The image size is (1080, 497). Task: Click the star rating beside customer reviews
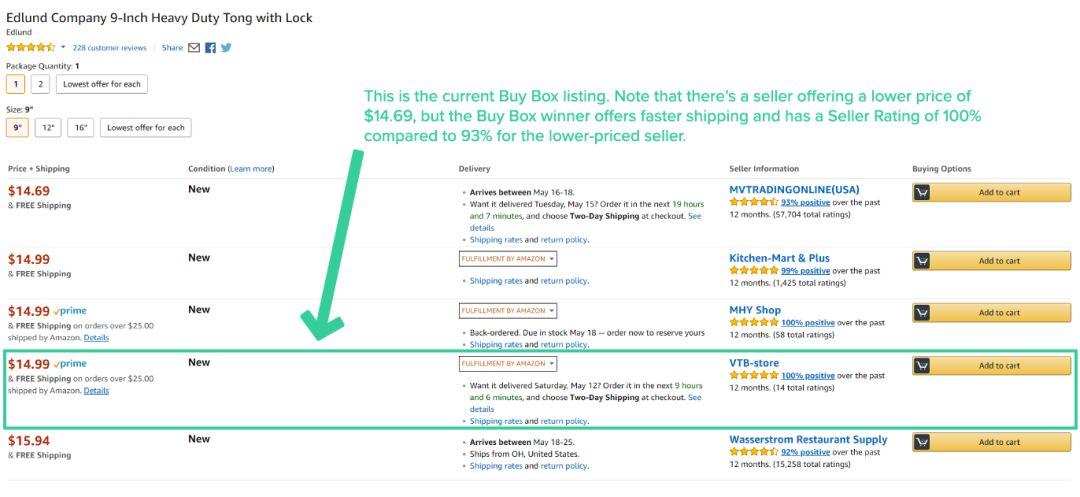[31, 47]
